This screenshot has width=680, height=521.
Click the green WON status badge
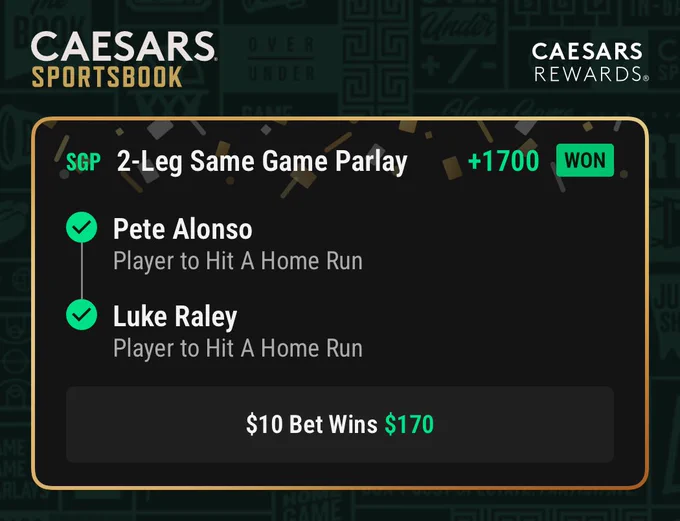pos(585,161)
